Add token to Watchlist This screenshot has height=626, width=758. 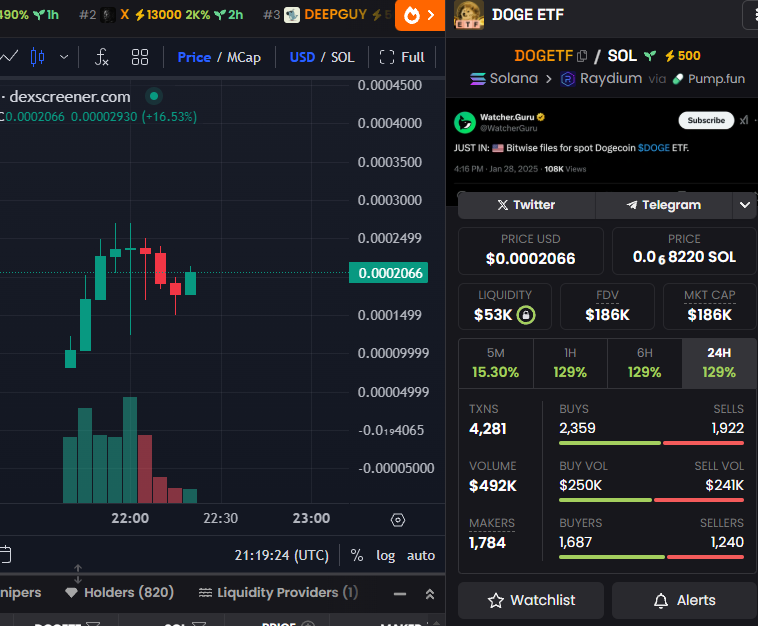click(x=531, y=600)
